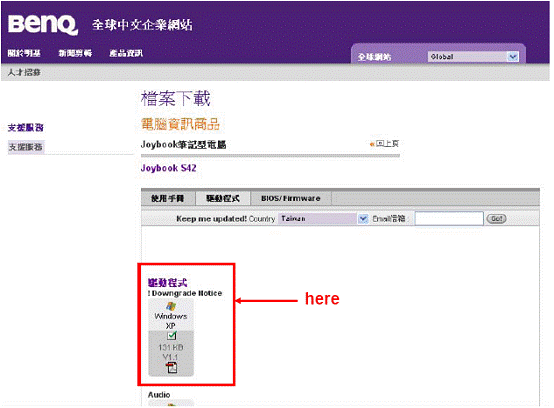This screenshot has width=554, height=408.
Task: Click the V1.1 version text
Action: pyautogui.click(x=171, y=357)
